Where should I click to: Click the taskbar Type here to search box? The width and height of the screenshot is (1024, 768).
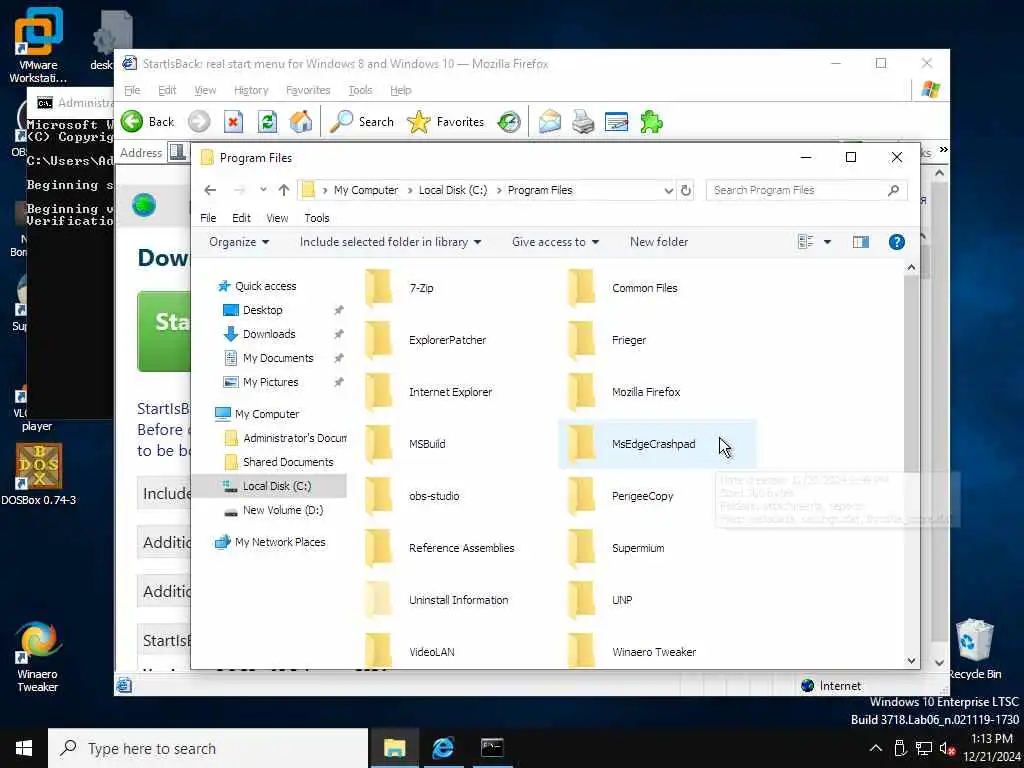click(x=208, y=748)
